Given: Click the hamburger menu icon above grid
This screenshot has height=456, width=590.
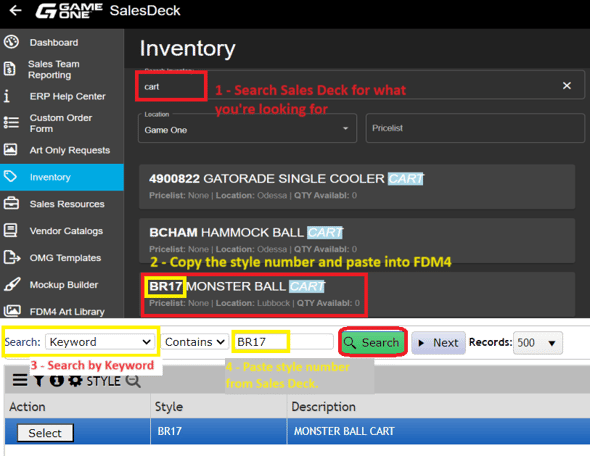Looking at the screenshot, I should tap(20, 380).
